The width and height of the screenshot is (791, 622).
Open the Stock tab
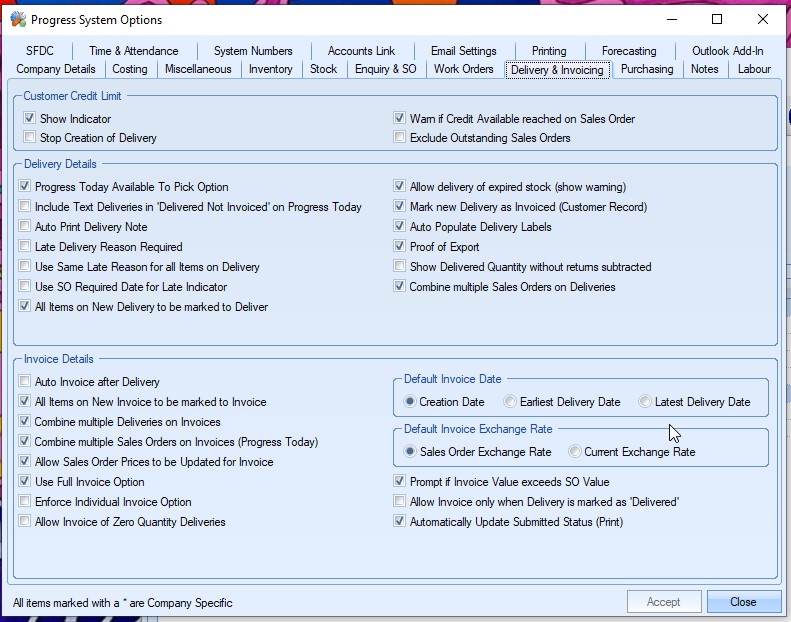(x=323, y=69)
